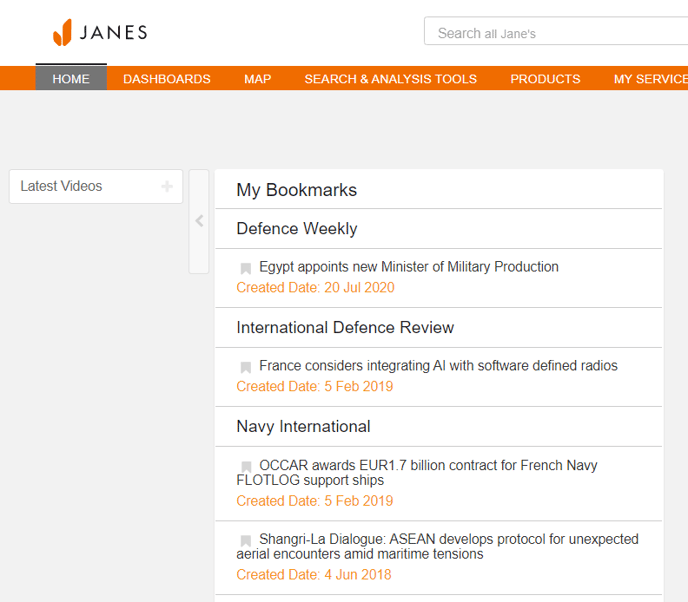The image size is (688, 602).
Task: Click the Defence Weekly section heading
Action: point(297,229)
